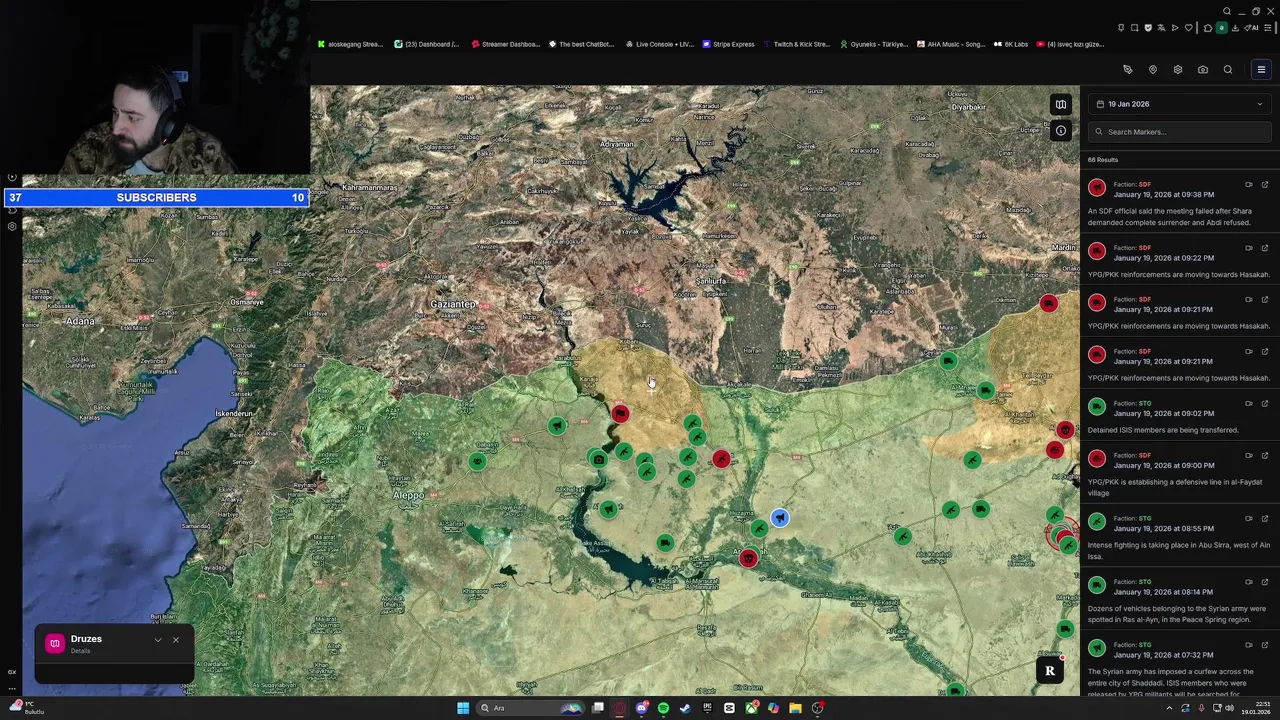Play video for the 07:32 PM STG entry
The image size is (1280, 720).
pyautogui.click(x=1248, y=644)
